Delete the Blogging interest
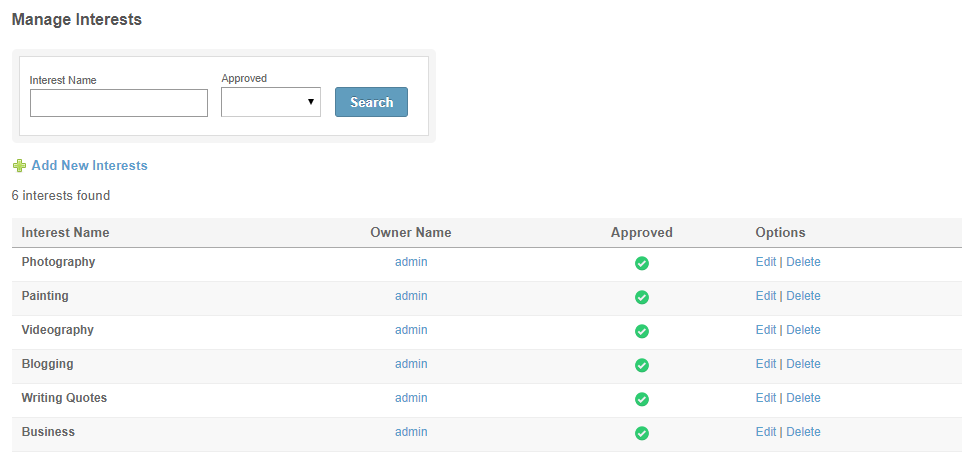Image resolution: width=973 pixels, height=462 pixels. [803, 364]
